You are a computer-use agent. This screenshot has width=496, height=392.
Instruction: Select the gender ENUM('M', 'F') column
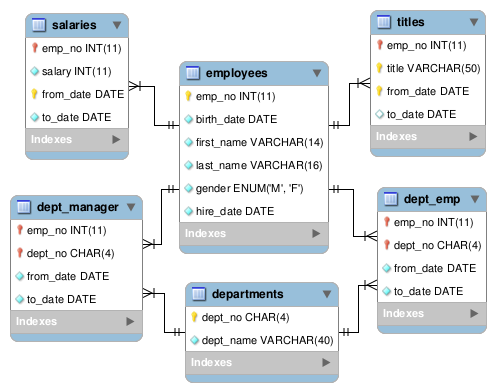254,188
